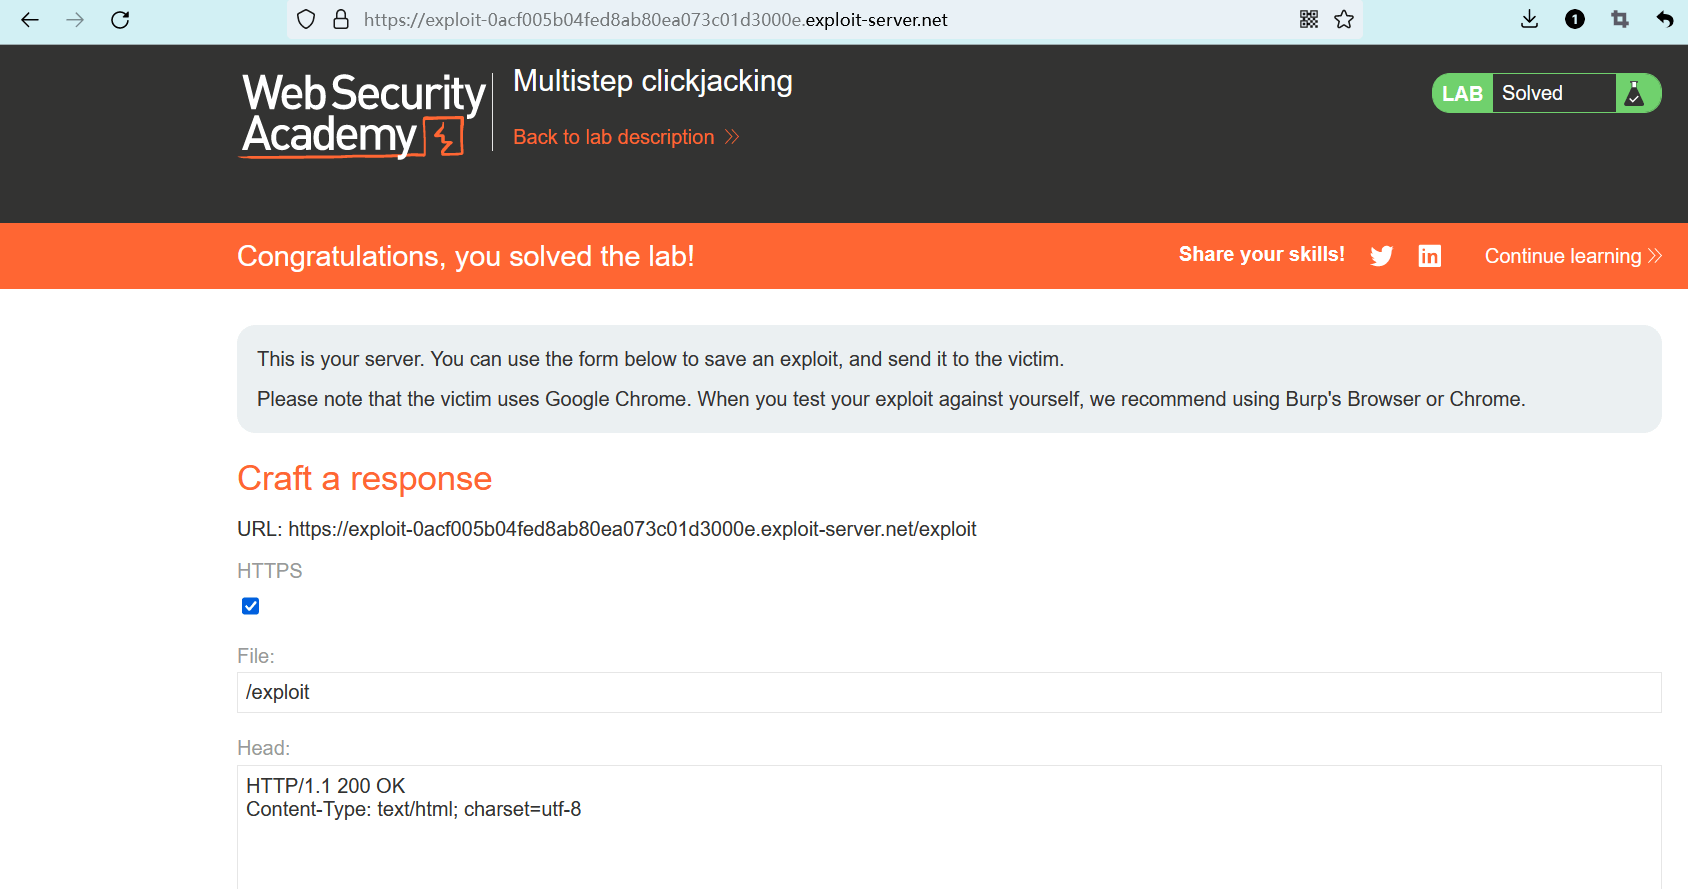Click into the File path input field
1688x889 pixels.
click(948, 692)
